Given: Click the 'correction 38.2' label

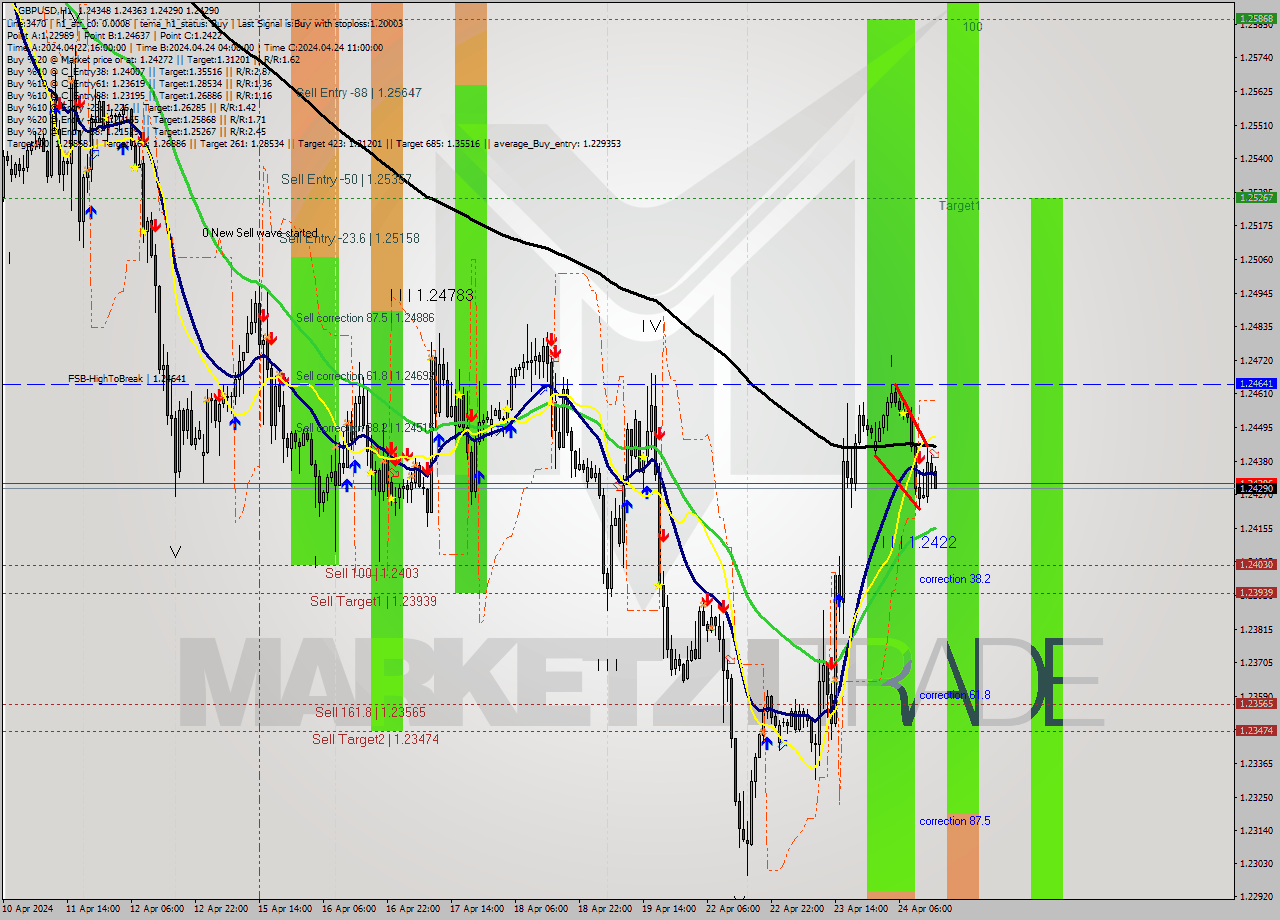Looking at the screenshot, I should (955, 579).
